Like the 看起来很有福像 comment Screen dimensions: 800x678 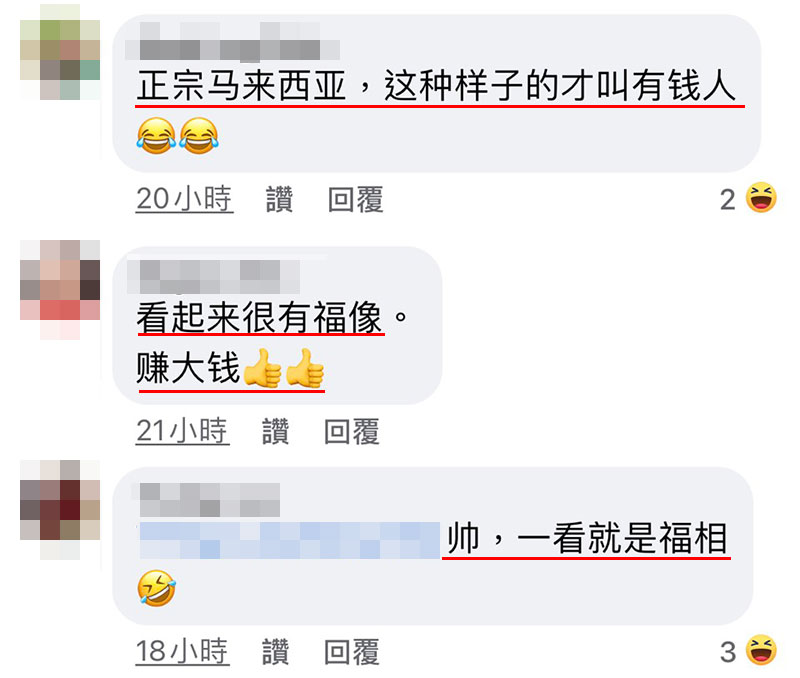point(276,431)
